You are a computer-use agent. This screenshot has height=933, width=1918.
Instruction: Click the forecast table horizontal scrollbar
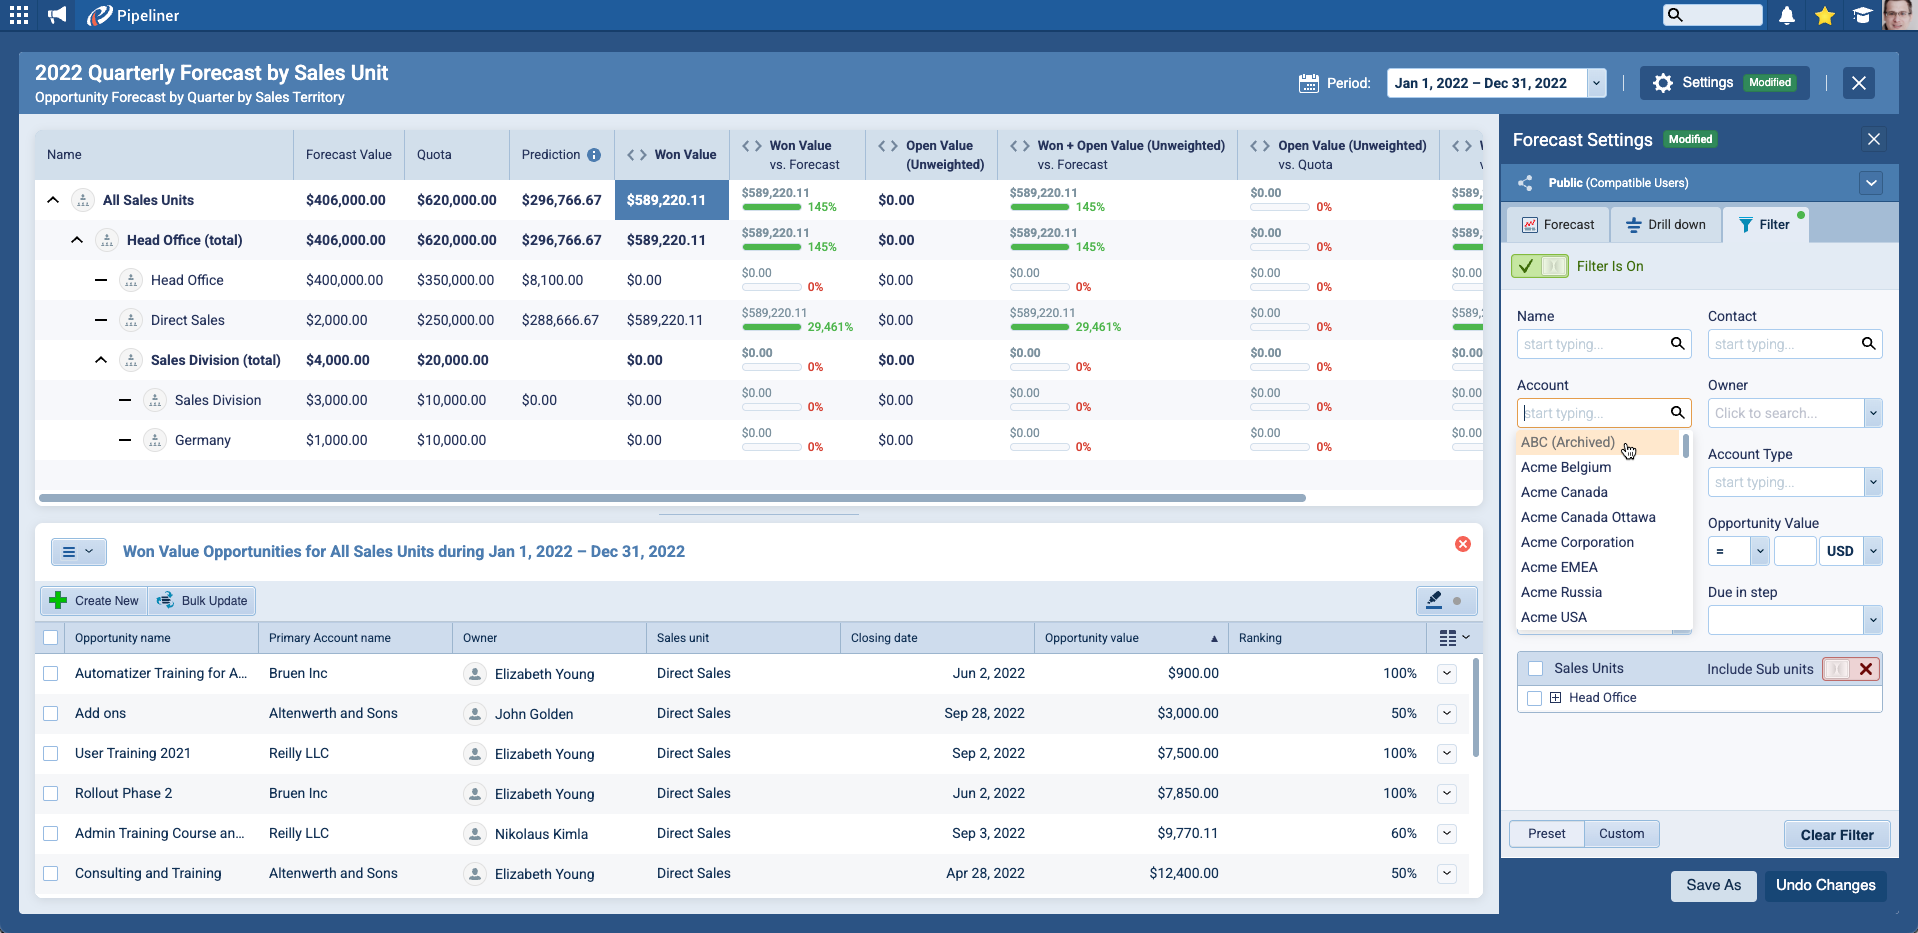pos(670,497)
